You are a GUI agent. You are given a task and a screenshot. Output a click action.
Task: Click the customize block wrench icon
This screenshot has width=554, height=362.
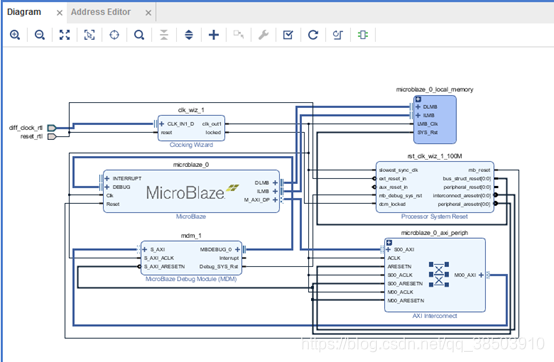(264, 35)
